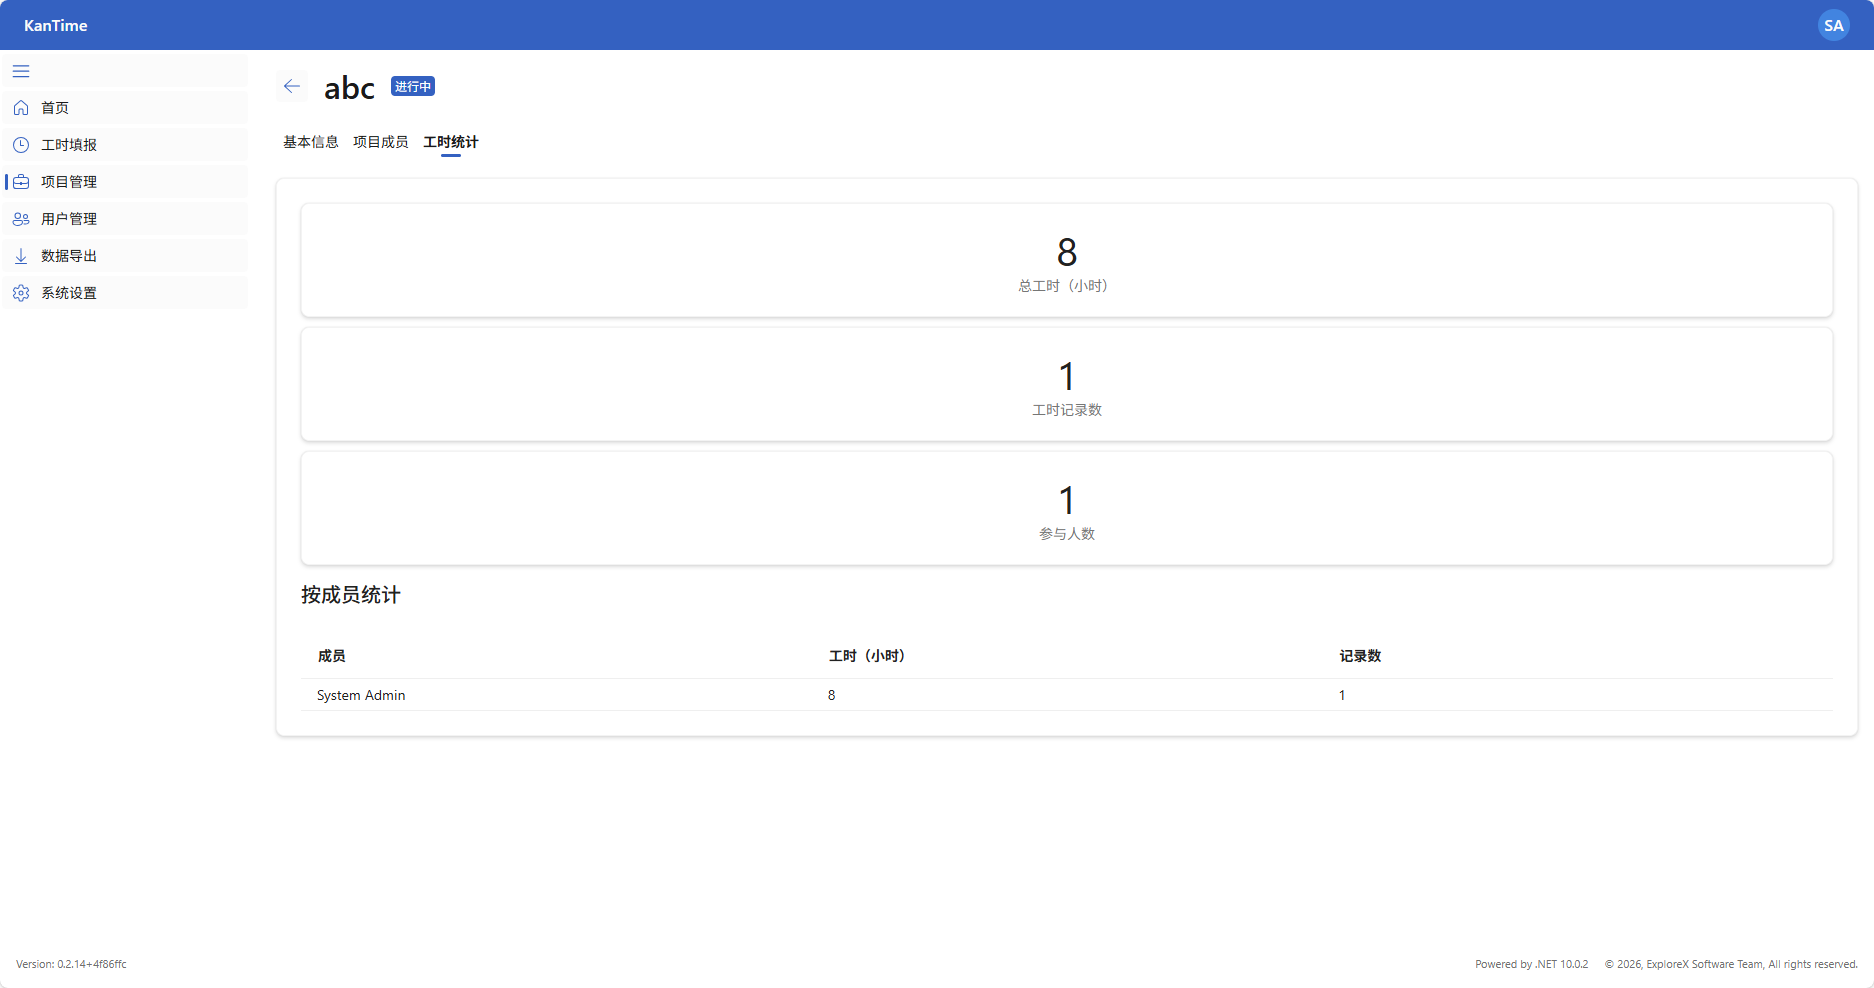The image size is (1874, 988).
Task: Click the 记录数 column header
Action: tap(1360, 656)
